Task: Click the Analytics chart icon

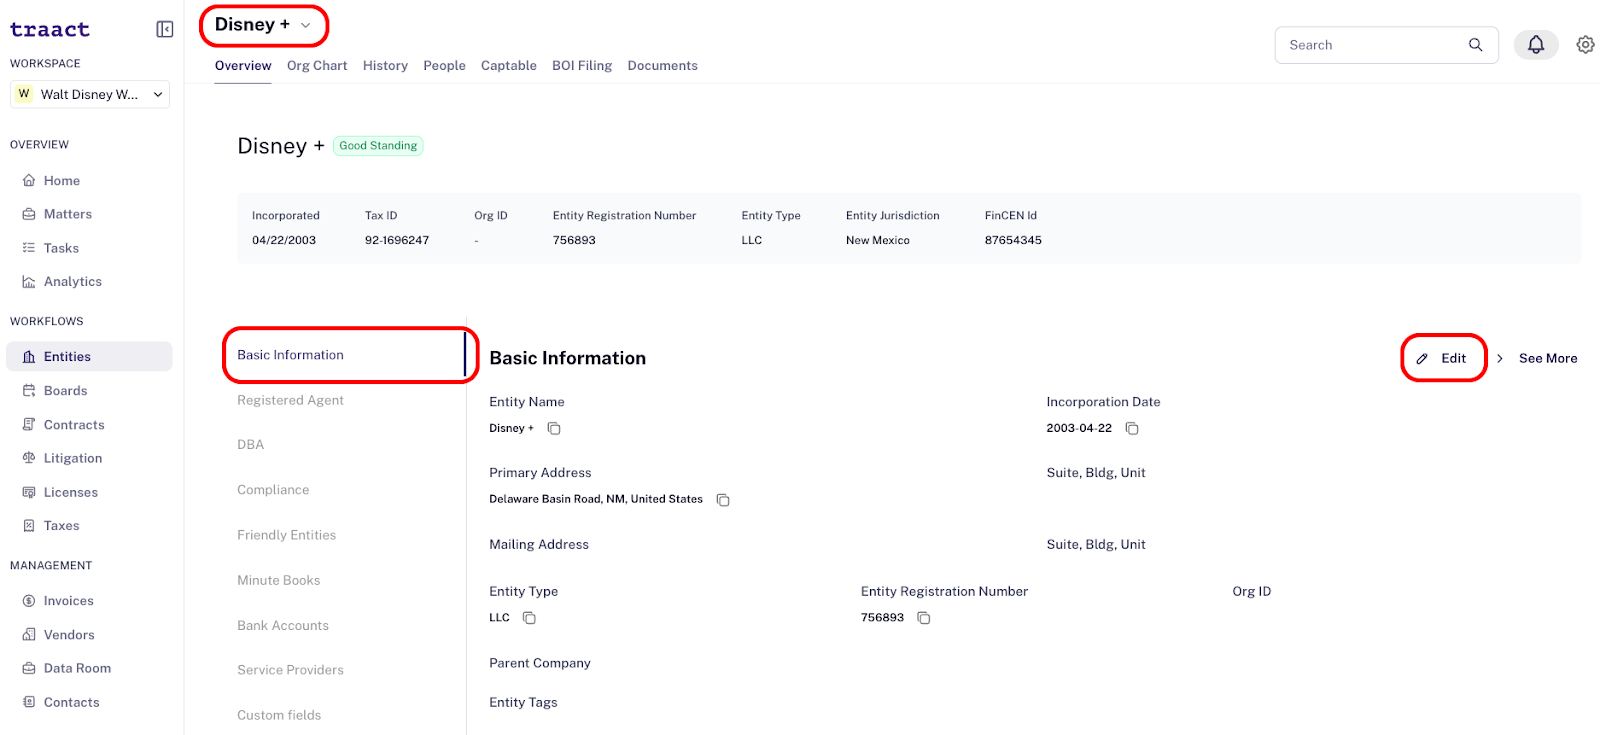Action: pos(29,282)
